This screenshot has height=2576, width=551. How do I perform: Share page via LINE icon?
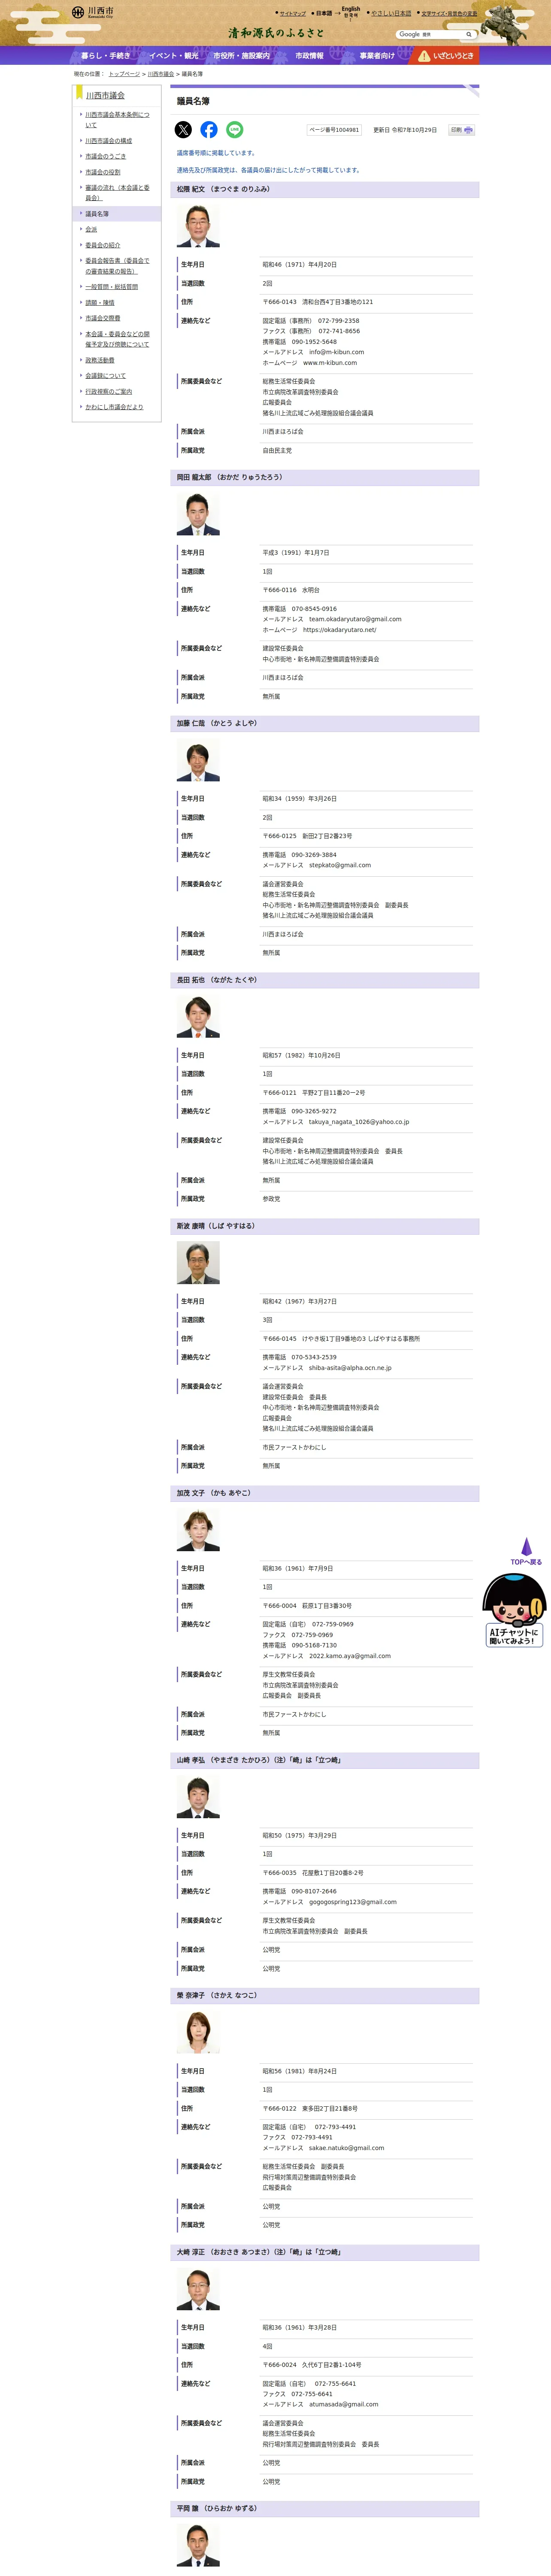pos(234,130)
